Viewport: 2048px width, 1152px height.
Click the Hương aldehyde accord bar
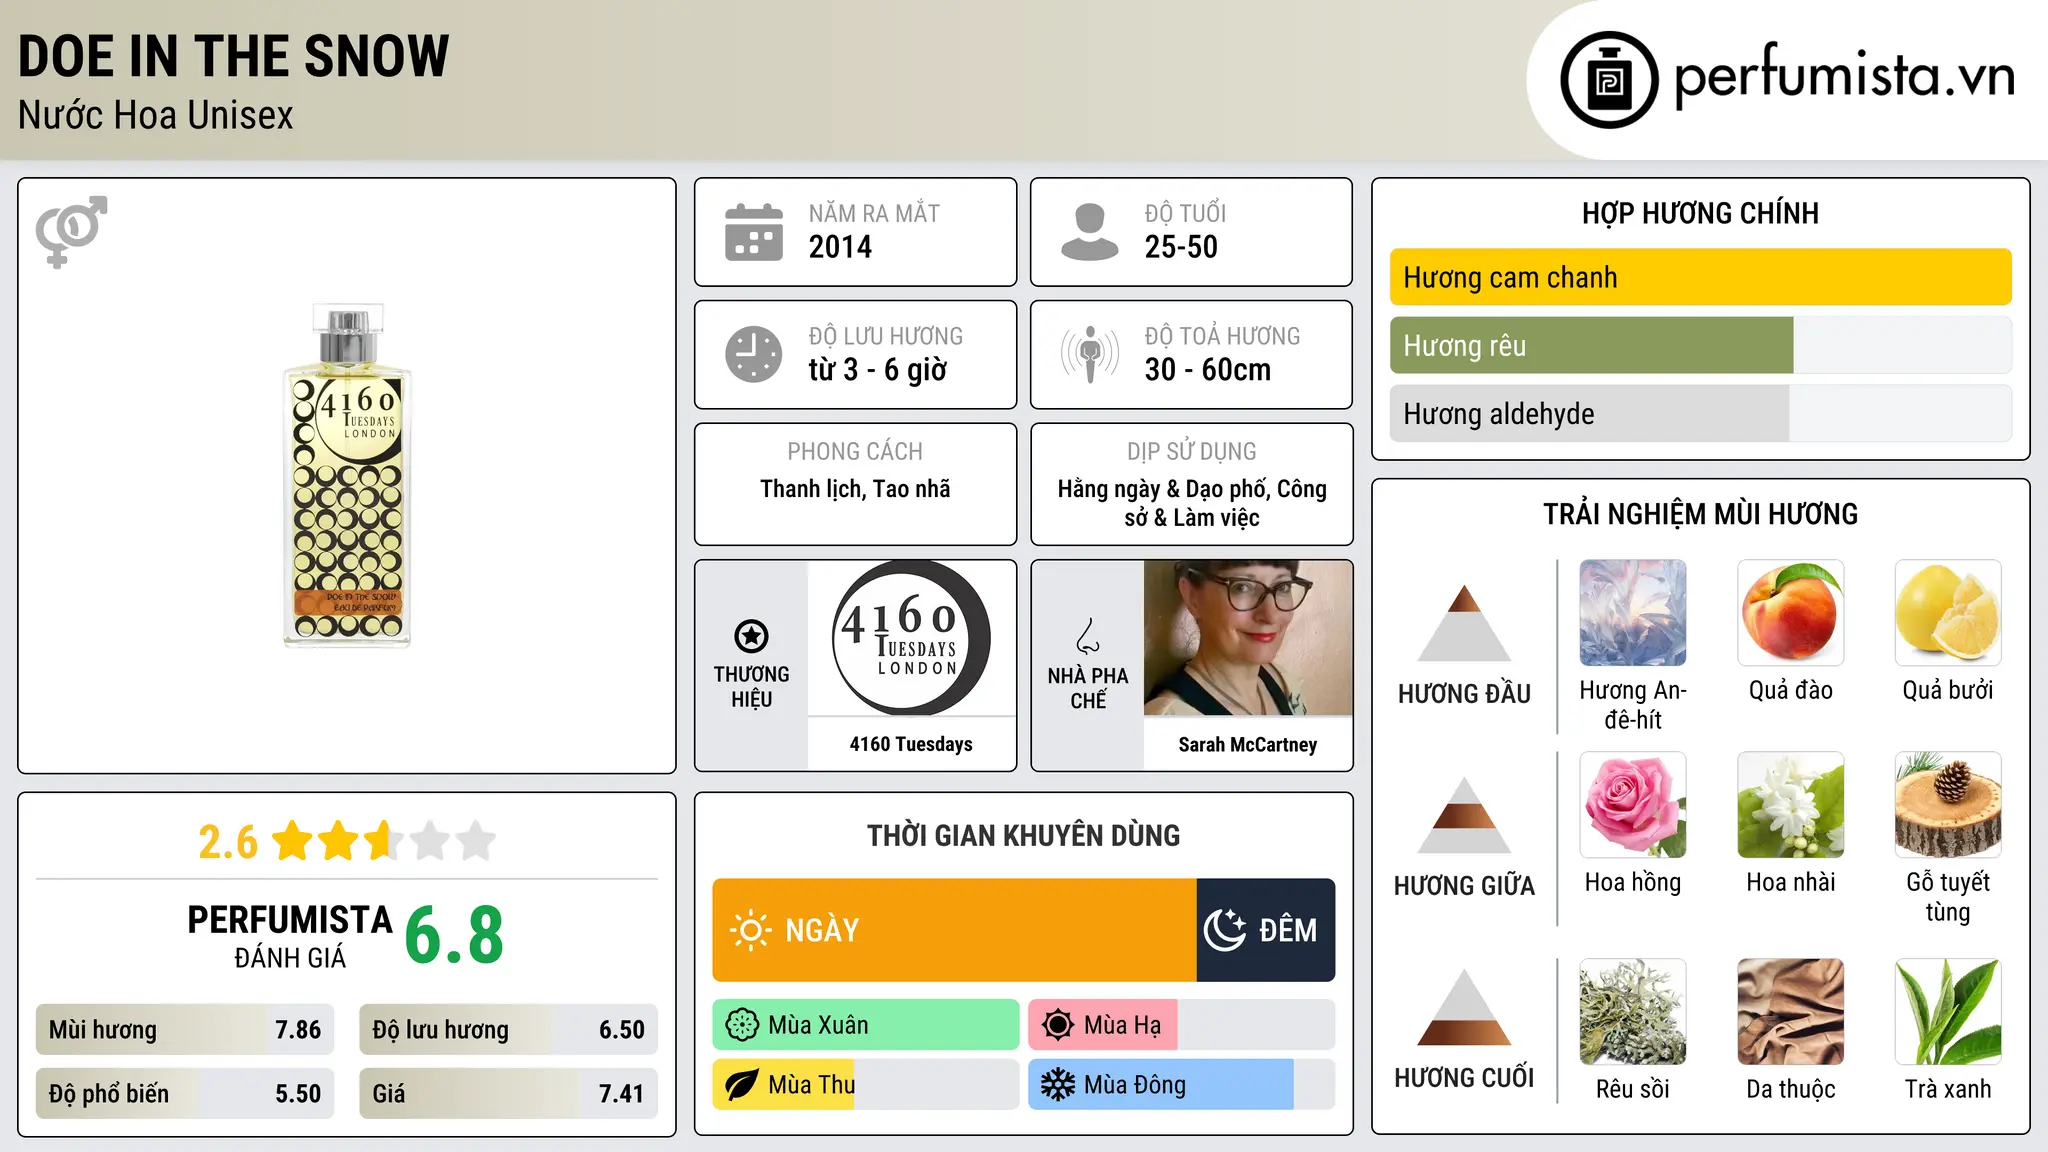1700,413
